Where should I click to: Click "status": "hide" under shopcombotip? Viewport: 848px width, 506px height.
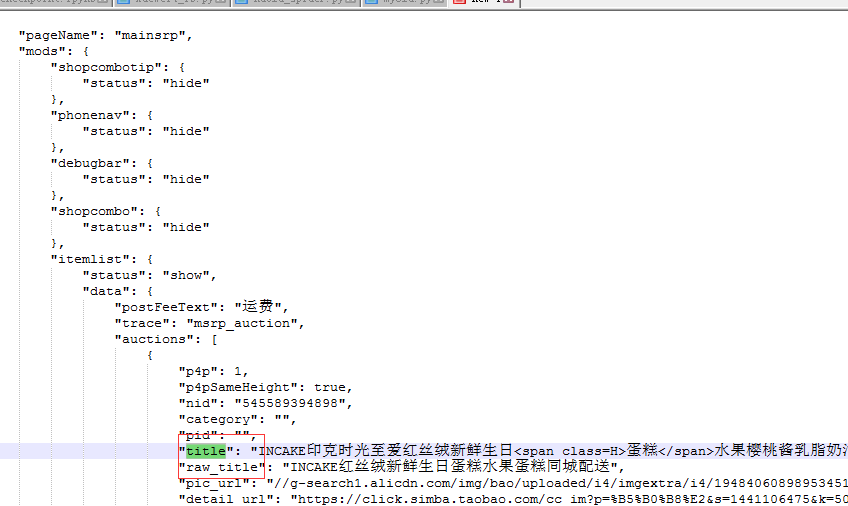pos(145,84)
